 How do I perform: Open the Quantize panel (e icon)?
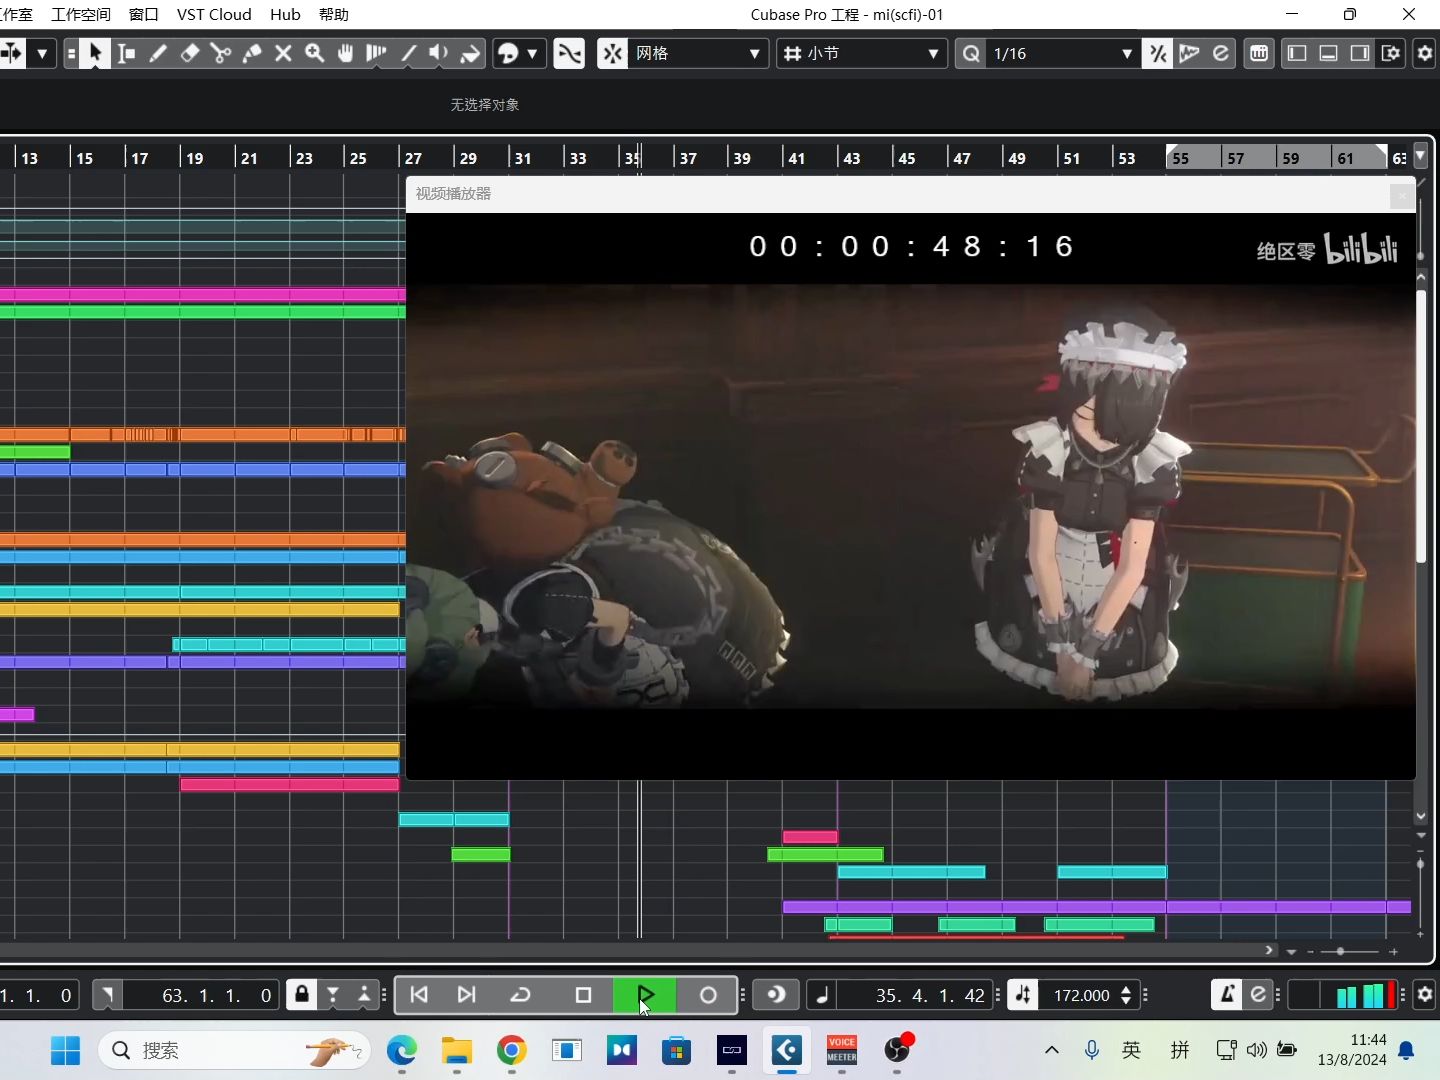click(1221, 53)
